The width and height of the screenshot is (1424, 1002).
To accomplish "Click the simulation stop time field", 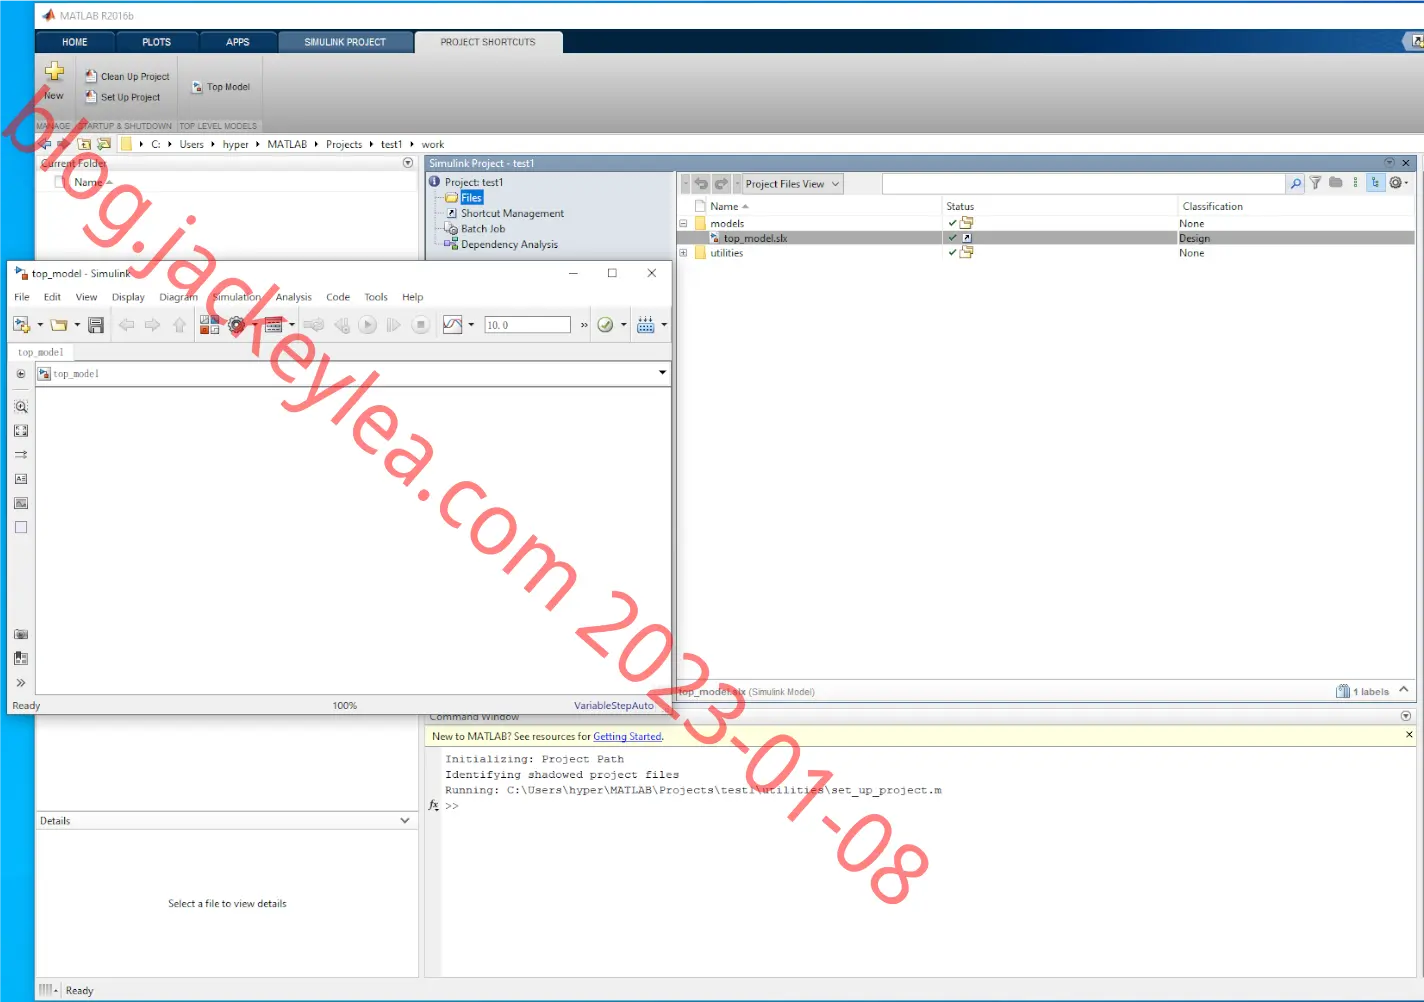I will coord(527,325).
